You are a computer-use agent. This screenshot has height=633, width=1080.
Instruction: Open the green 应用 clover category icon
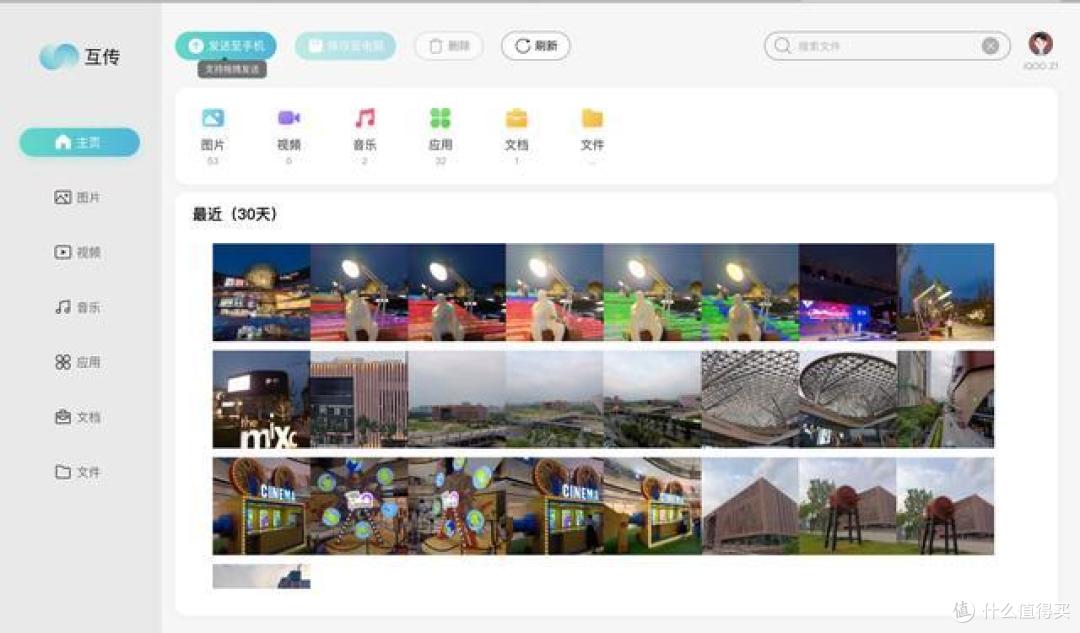(x=440, y=118)
